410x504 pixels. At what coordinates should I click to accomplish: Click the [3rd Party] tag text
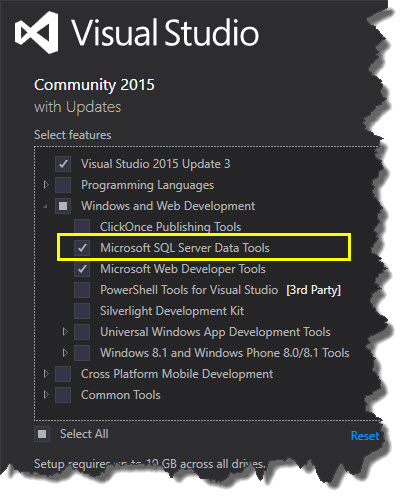(314, 290)
